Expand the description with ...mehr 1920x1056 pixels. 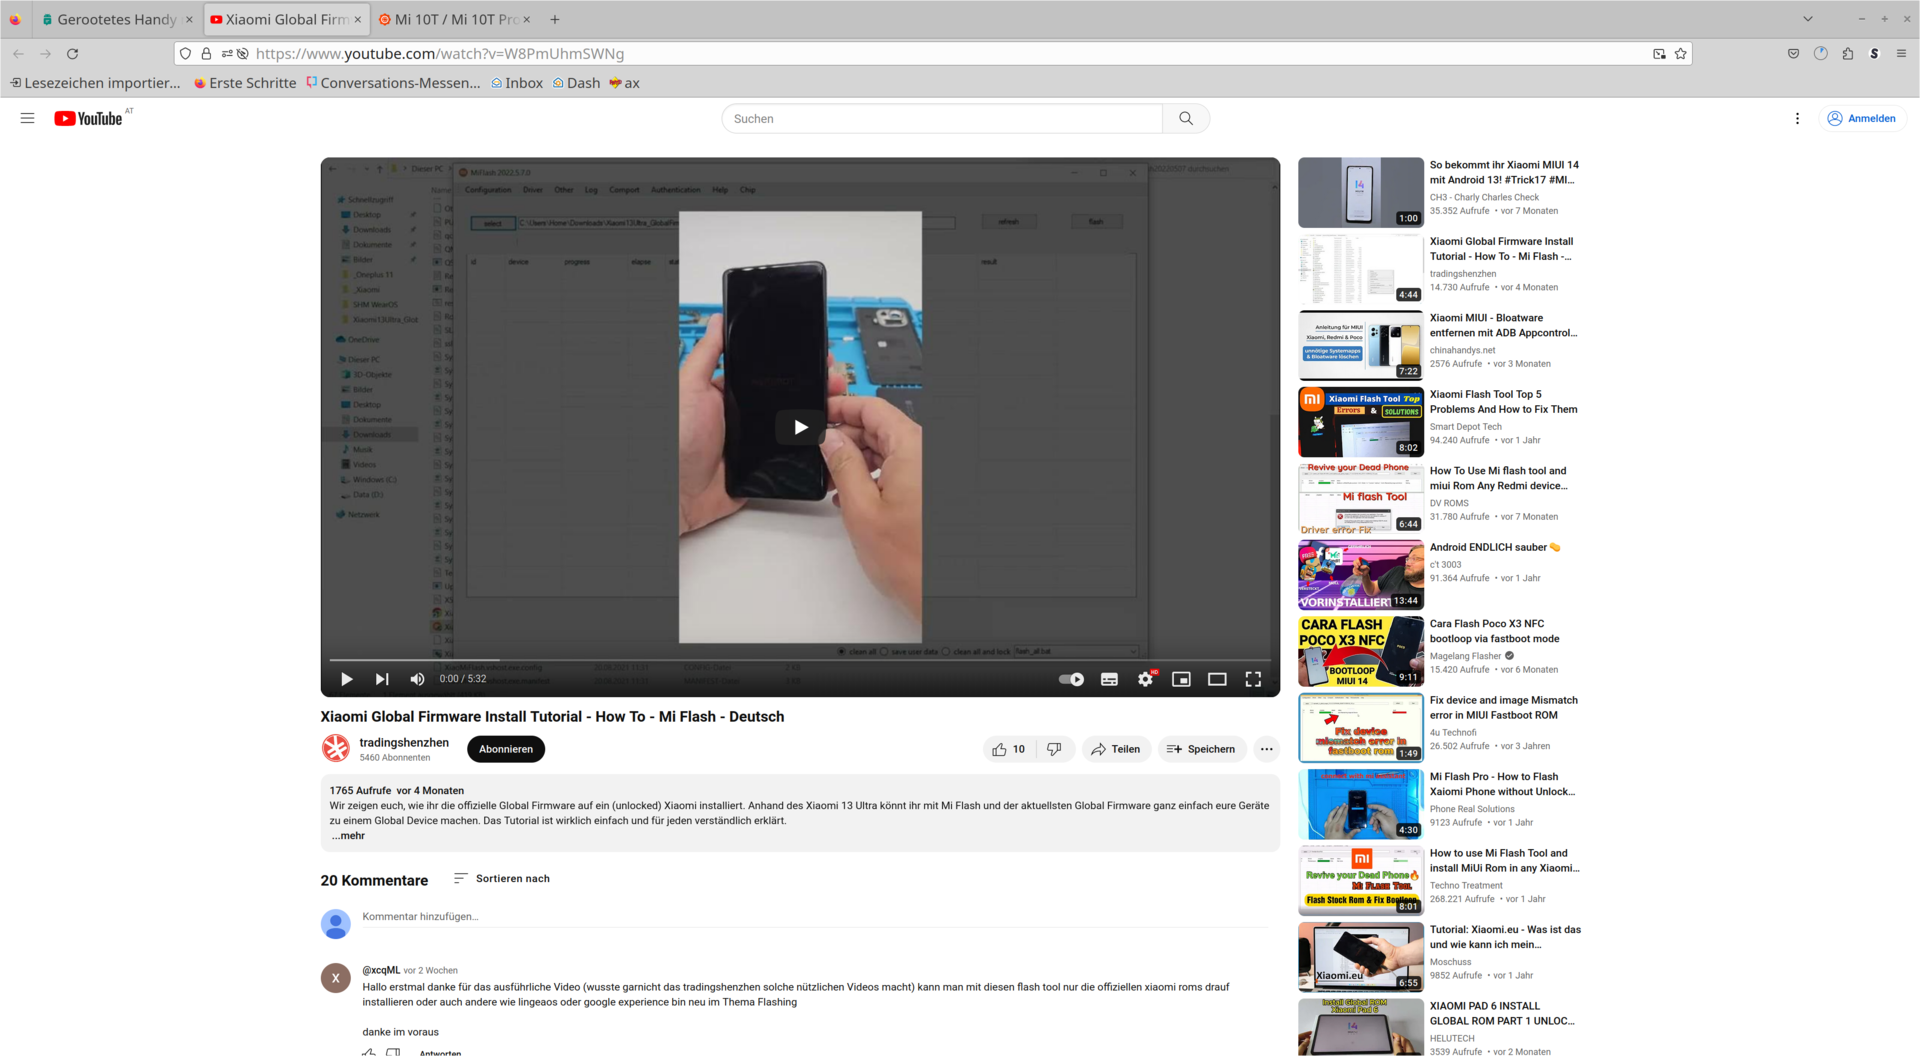pos(348,836)
